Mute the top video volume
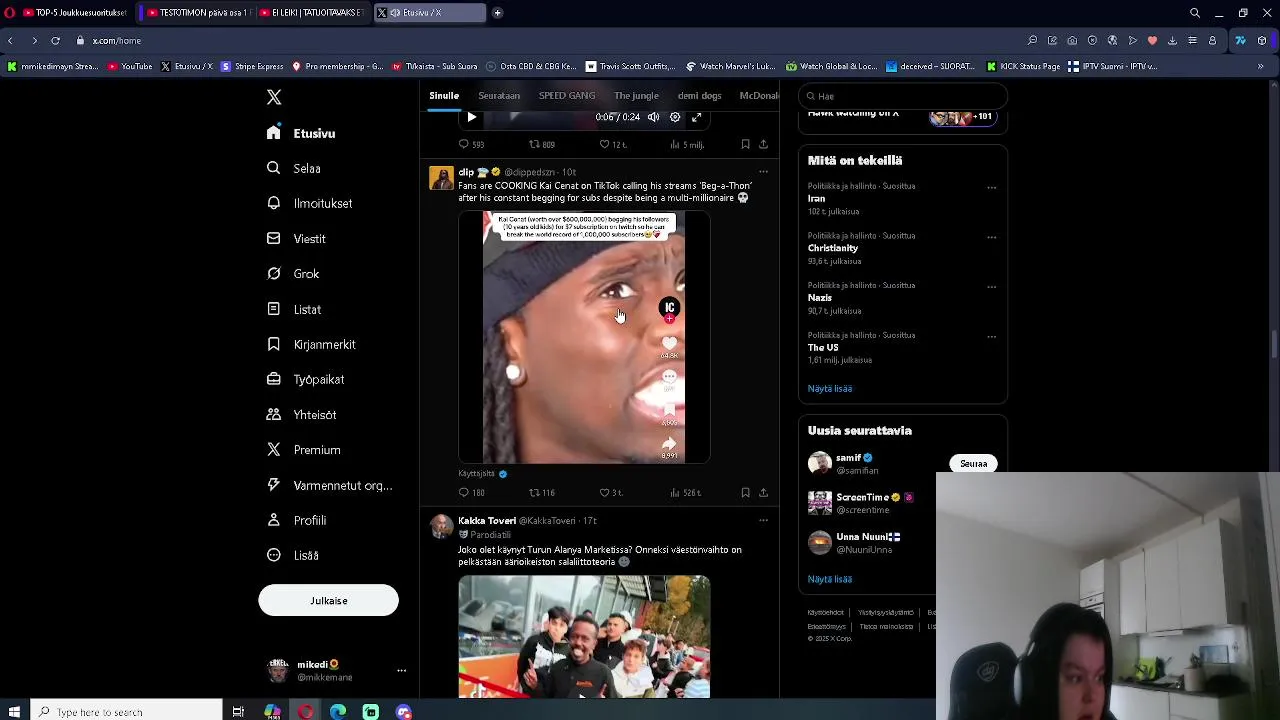This screenshot has height=720, width=1280. tap(653, 117)
